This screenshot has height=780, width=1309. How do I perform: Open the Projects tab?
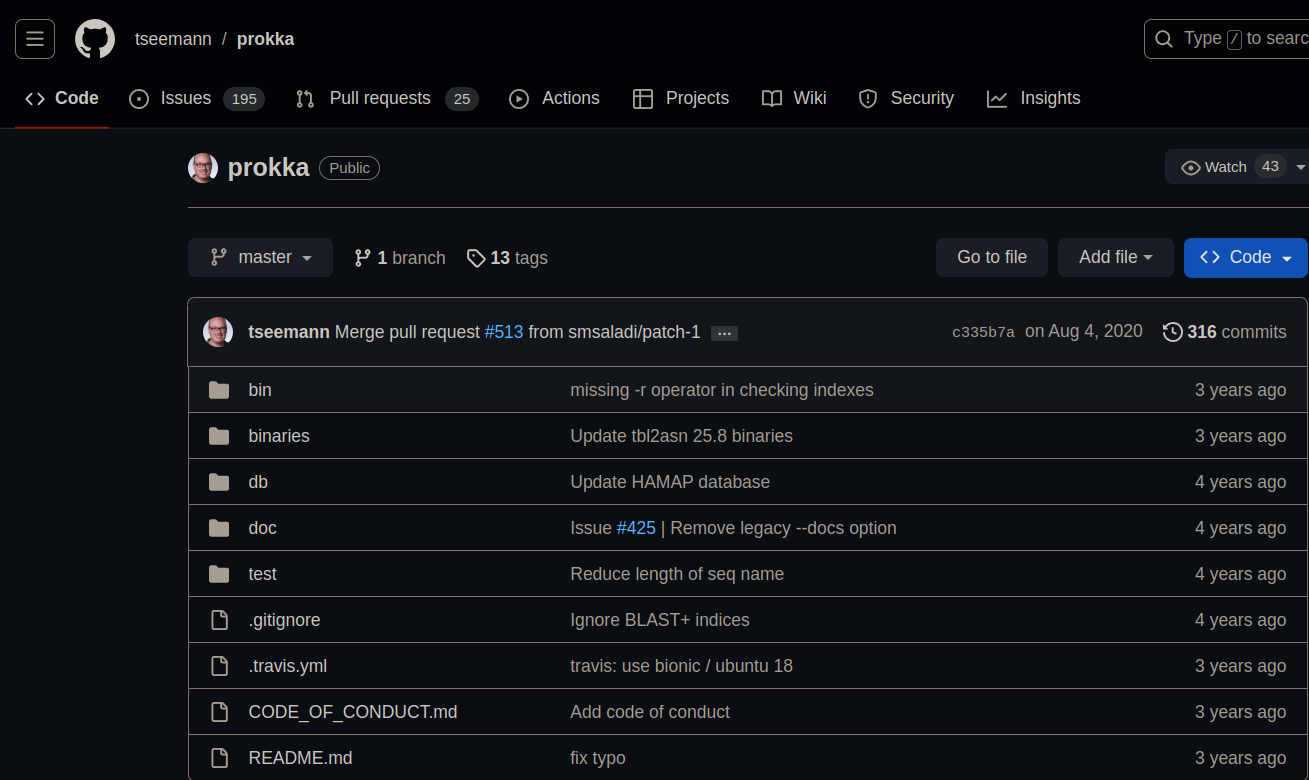[681, 98]
